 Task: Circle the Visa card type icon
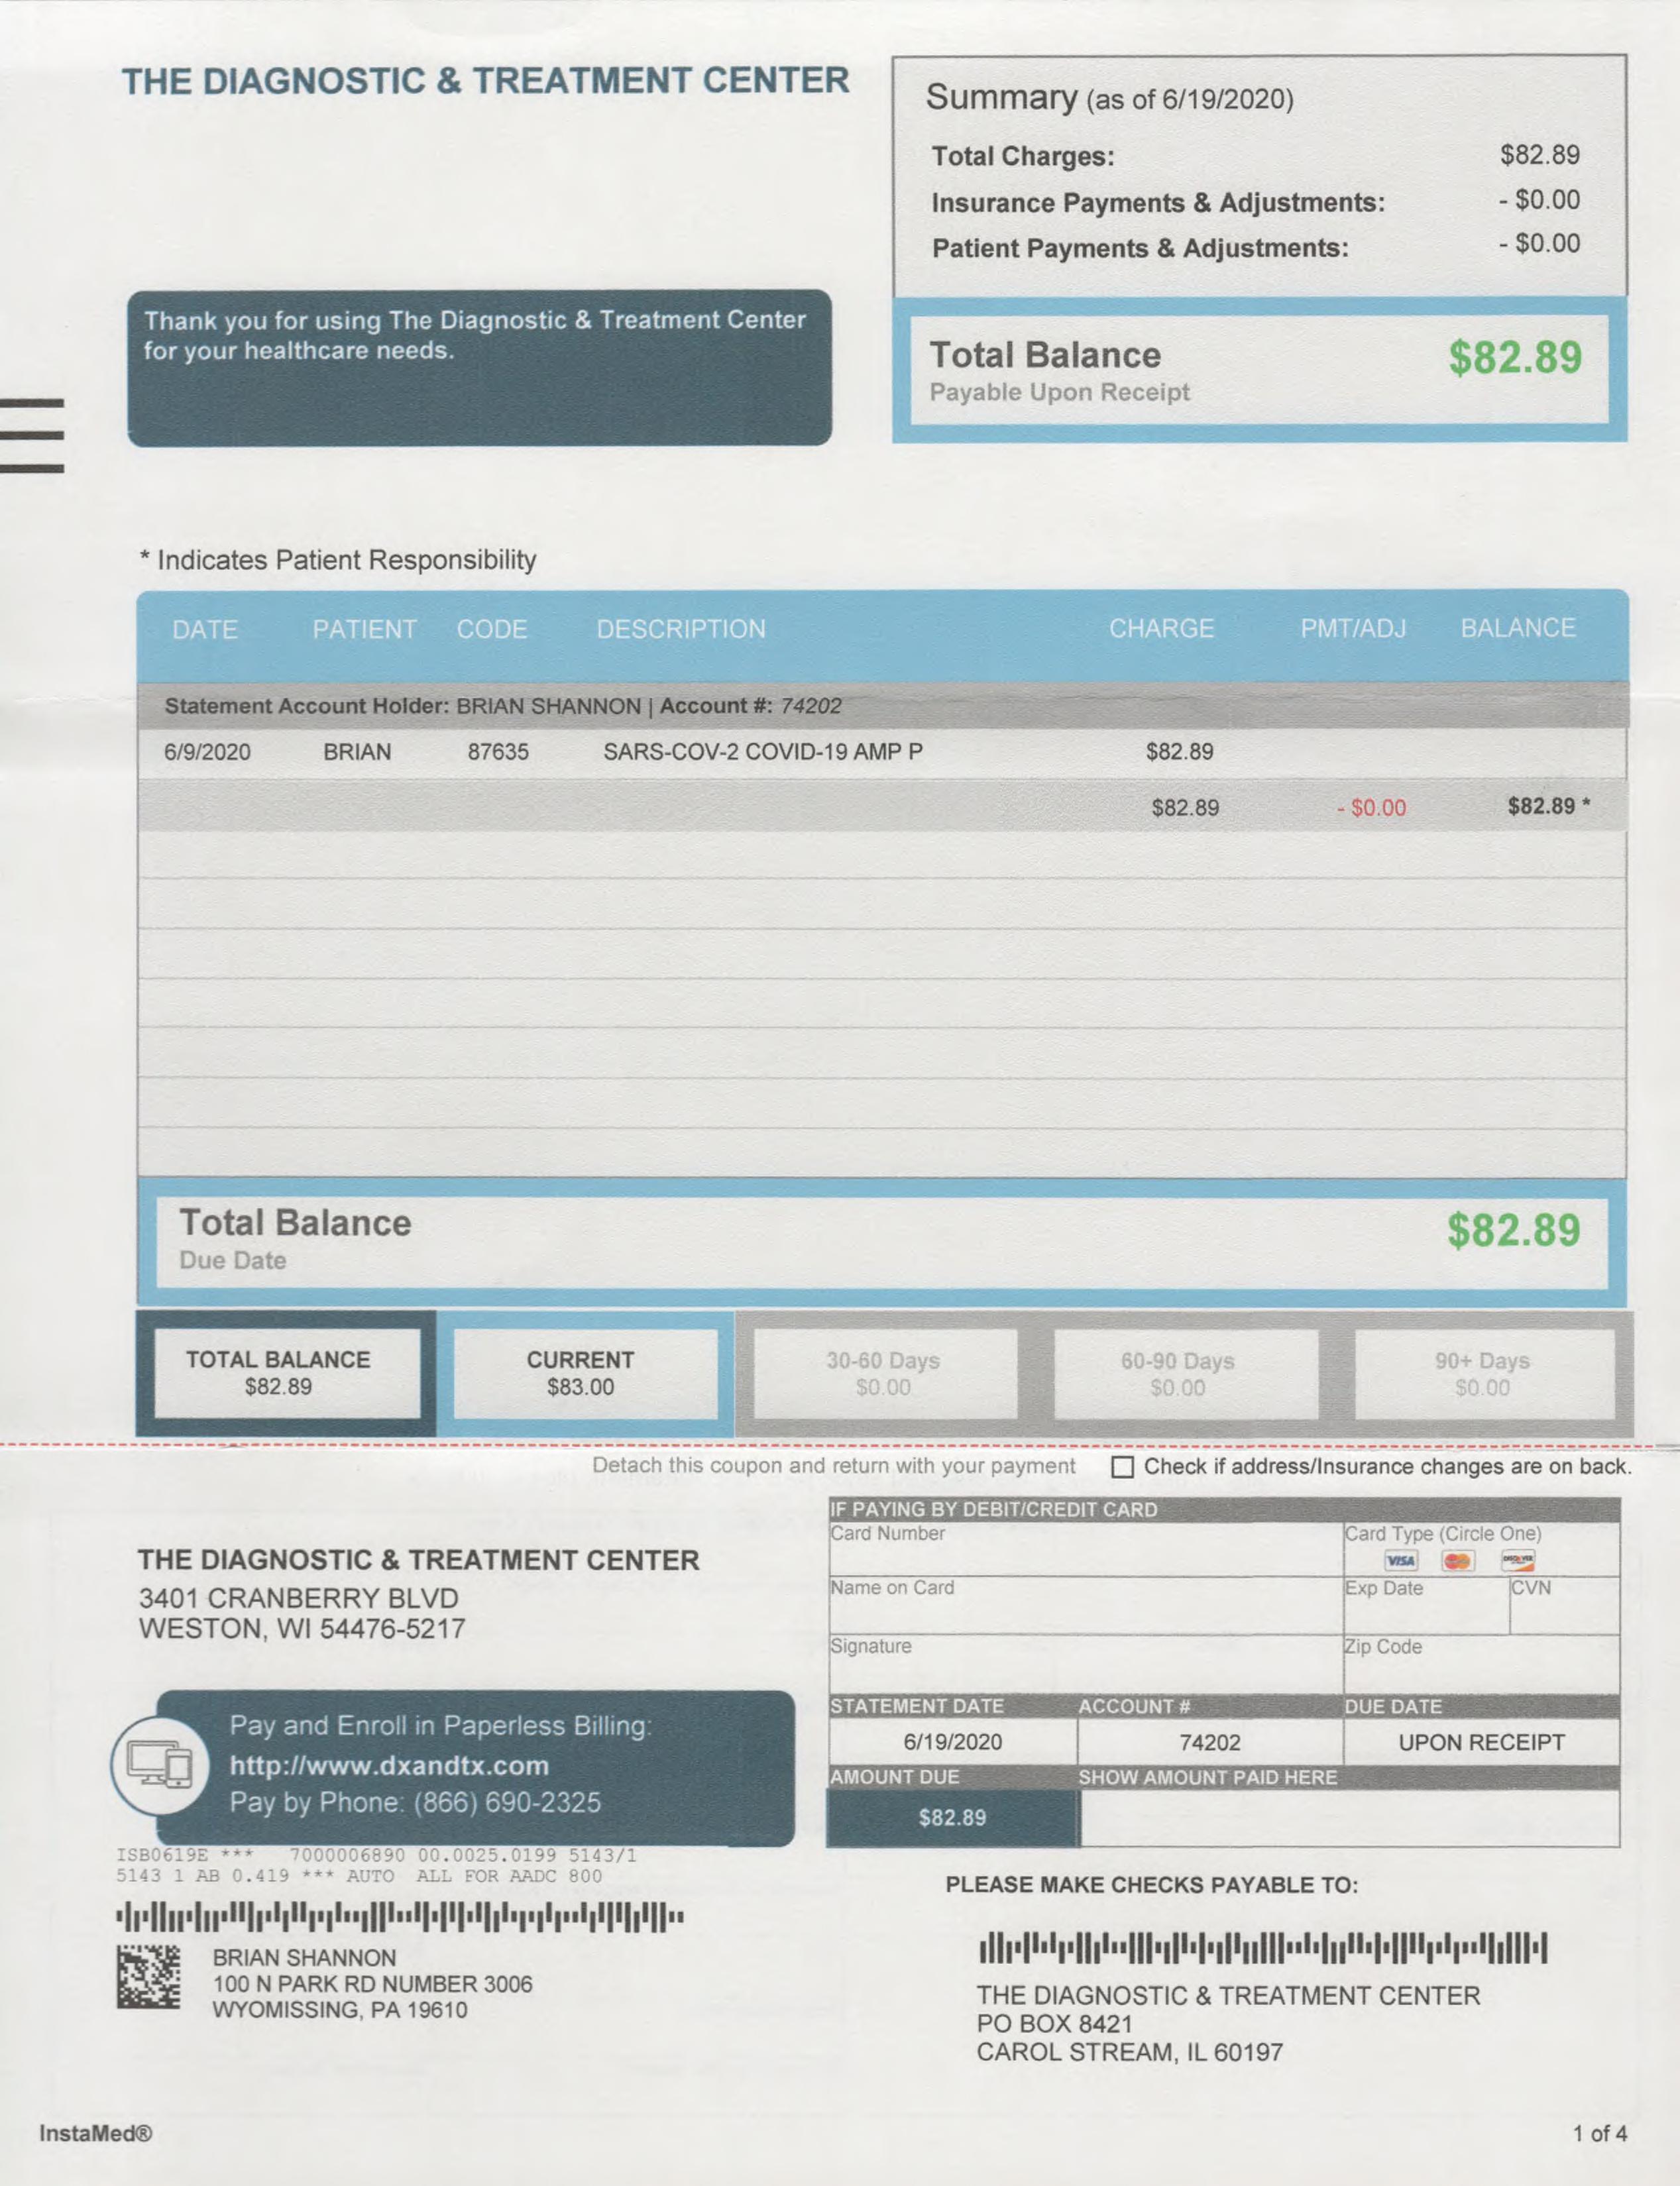click(1400, 1561)
